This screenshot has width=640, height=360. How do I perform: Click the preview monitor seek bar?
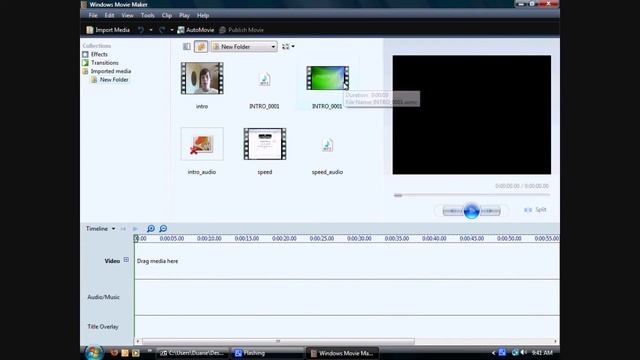pyautogui.click(x=471, y=195)
